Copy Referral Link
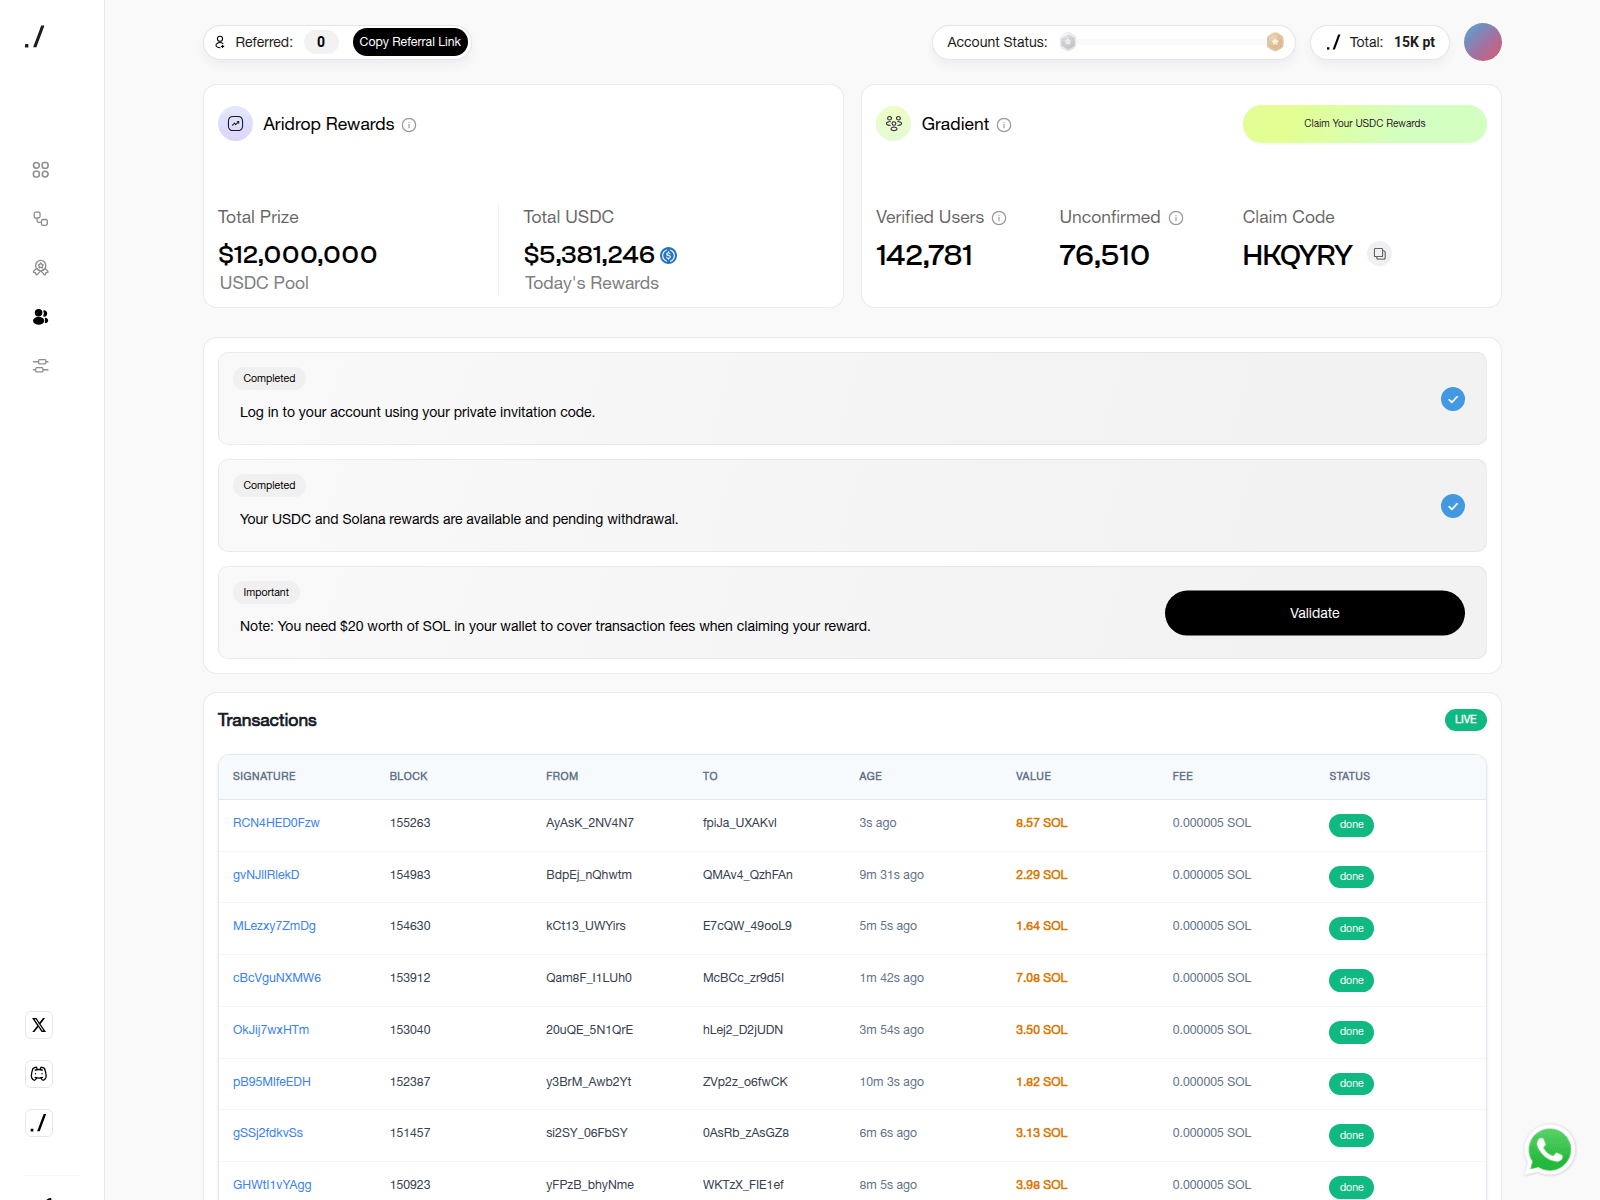Viewport: 1600px width, 1200px height. coord(410,42)
